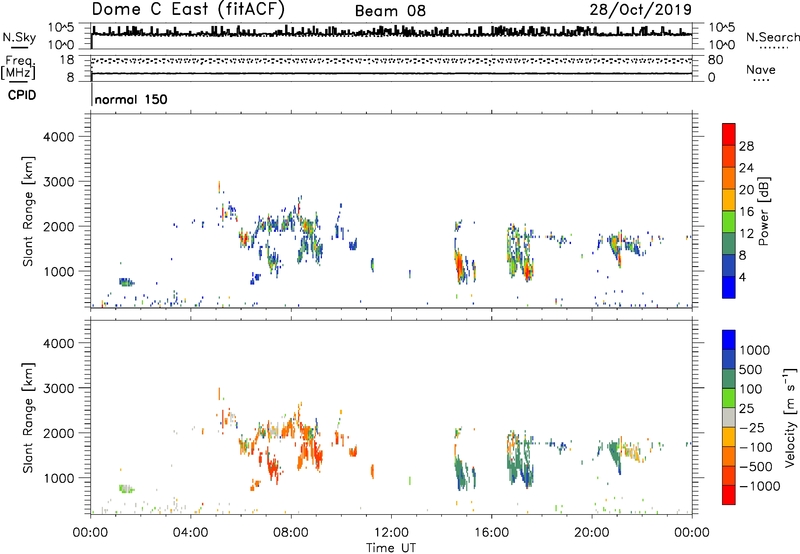
Task: Click the "Nave" legend label
Action: tap(761, 69)
